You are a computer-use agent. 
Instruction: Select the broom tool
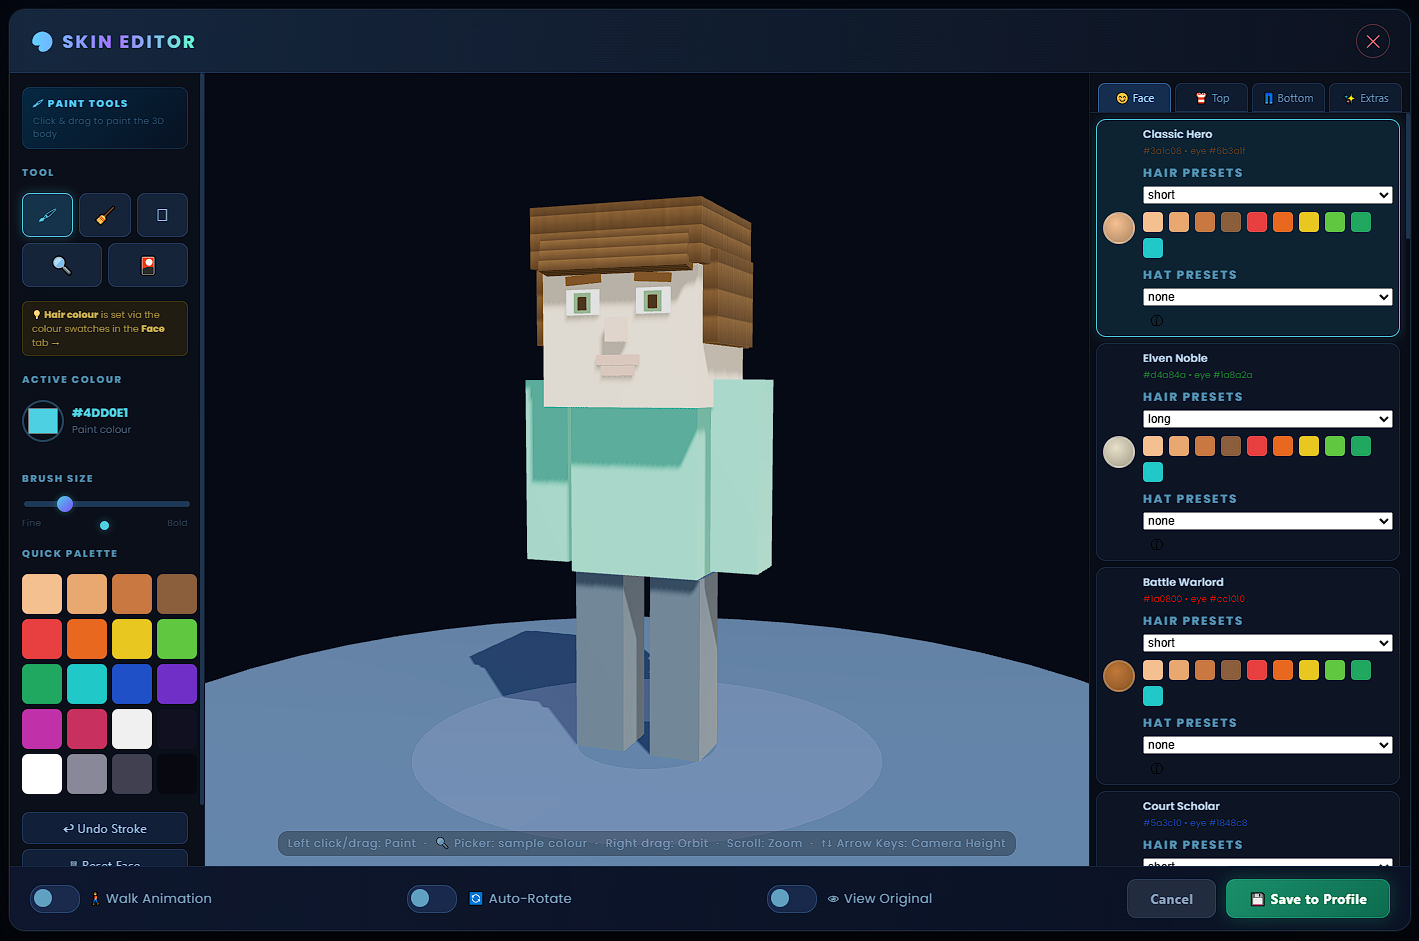point(105,215)
